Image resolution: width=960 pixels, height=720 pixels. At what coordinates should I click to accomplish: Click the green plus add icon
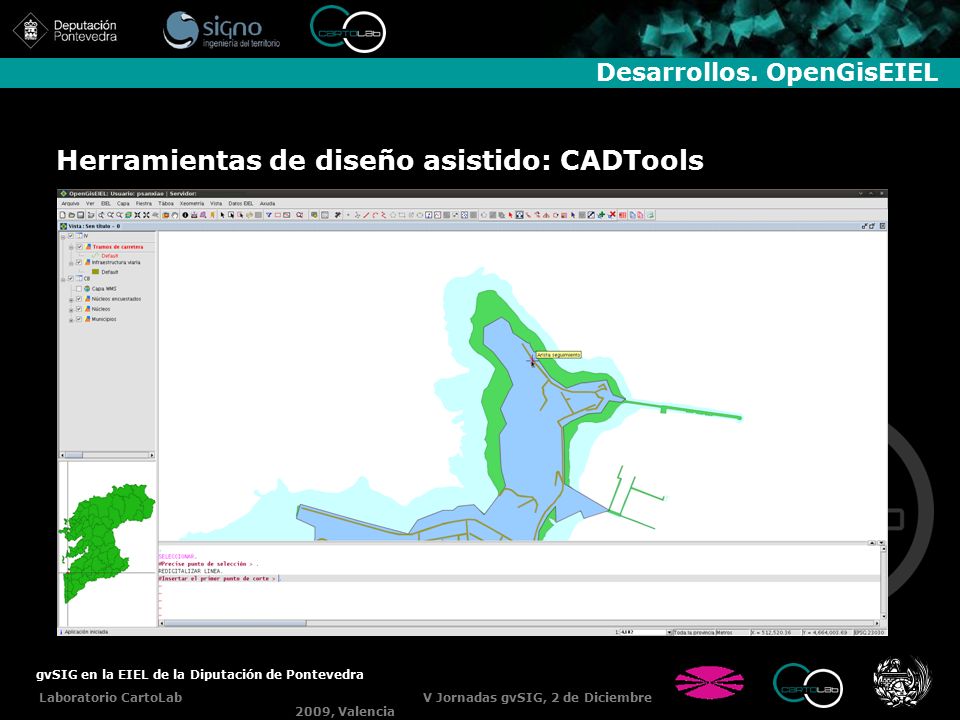click(601, 215)
